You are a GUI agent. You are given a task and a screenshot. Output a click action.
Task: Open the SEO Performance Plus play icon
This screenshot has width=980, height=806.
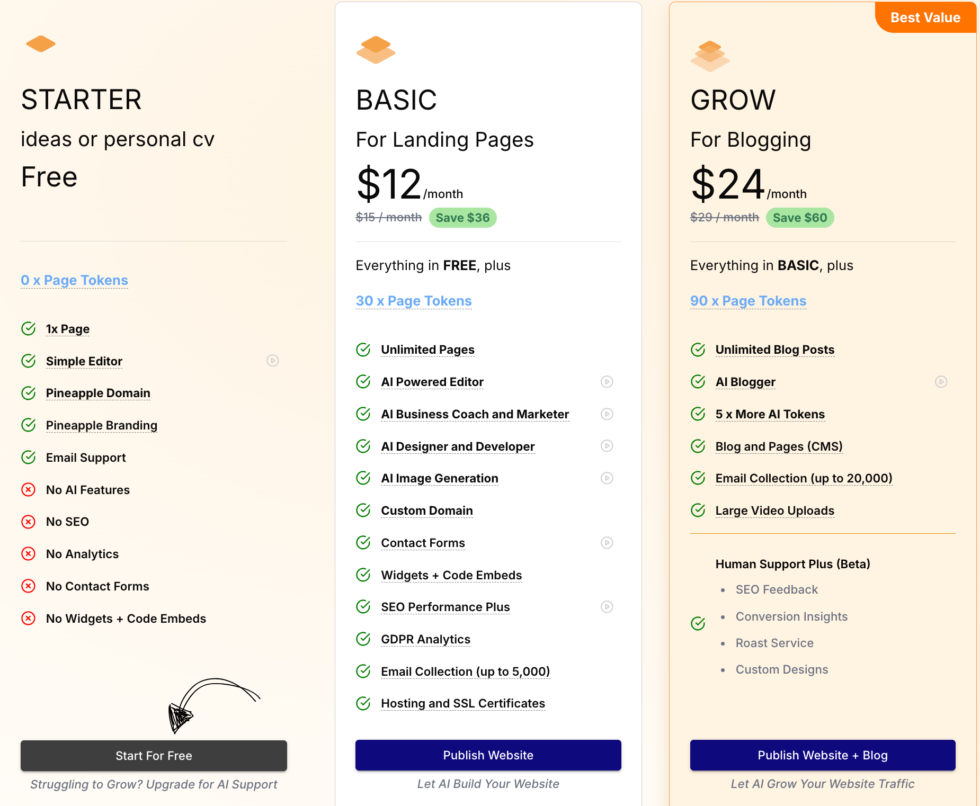pos(607,606)
